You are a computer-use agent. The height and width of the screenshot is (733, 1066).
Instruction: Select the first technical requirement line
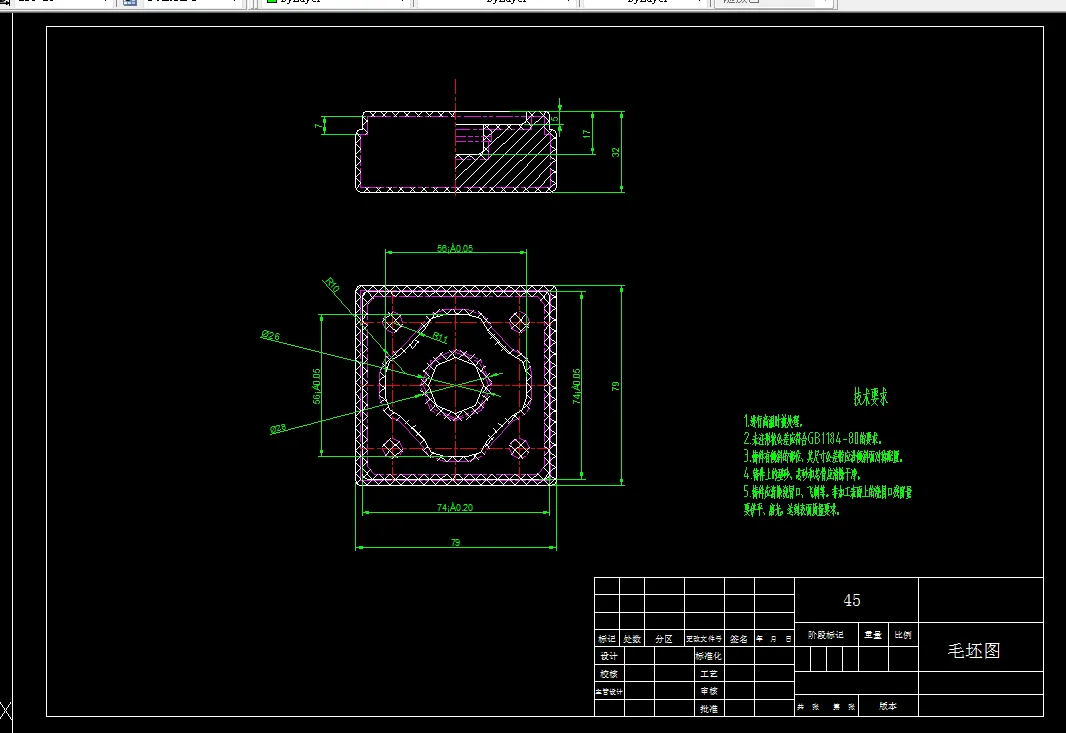pos(773,422)
